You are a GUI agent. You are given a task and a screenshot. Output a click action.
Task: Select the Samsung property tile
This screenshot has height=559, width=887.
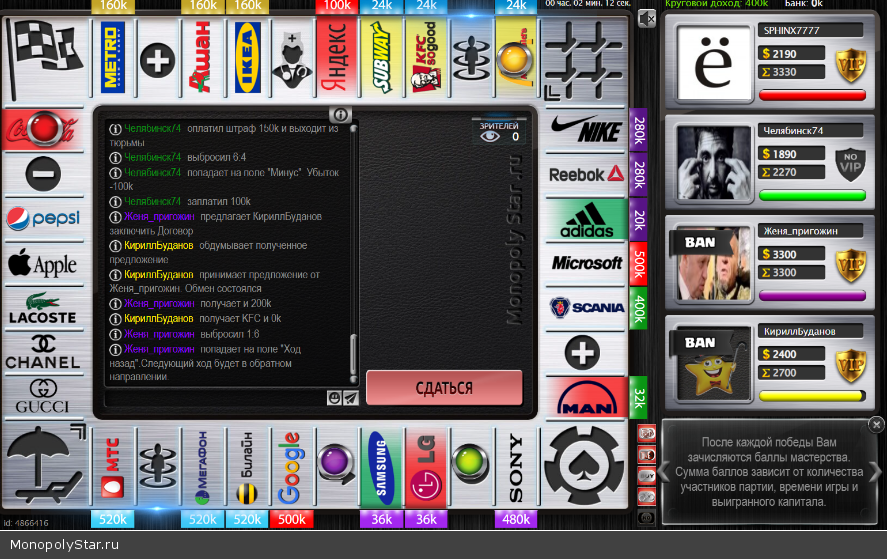[x=382, y=467]
